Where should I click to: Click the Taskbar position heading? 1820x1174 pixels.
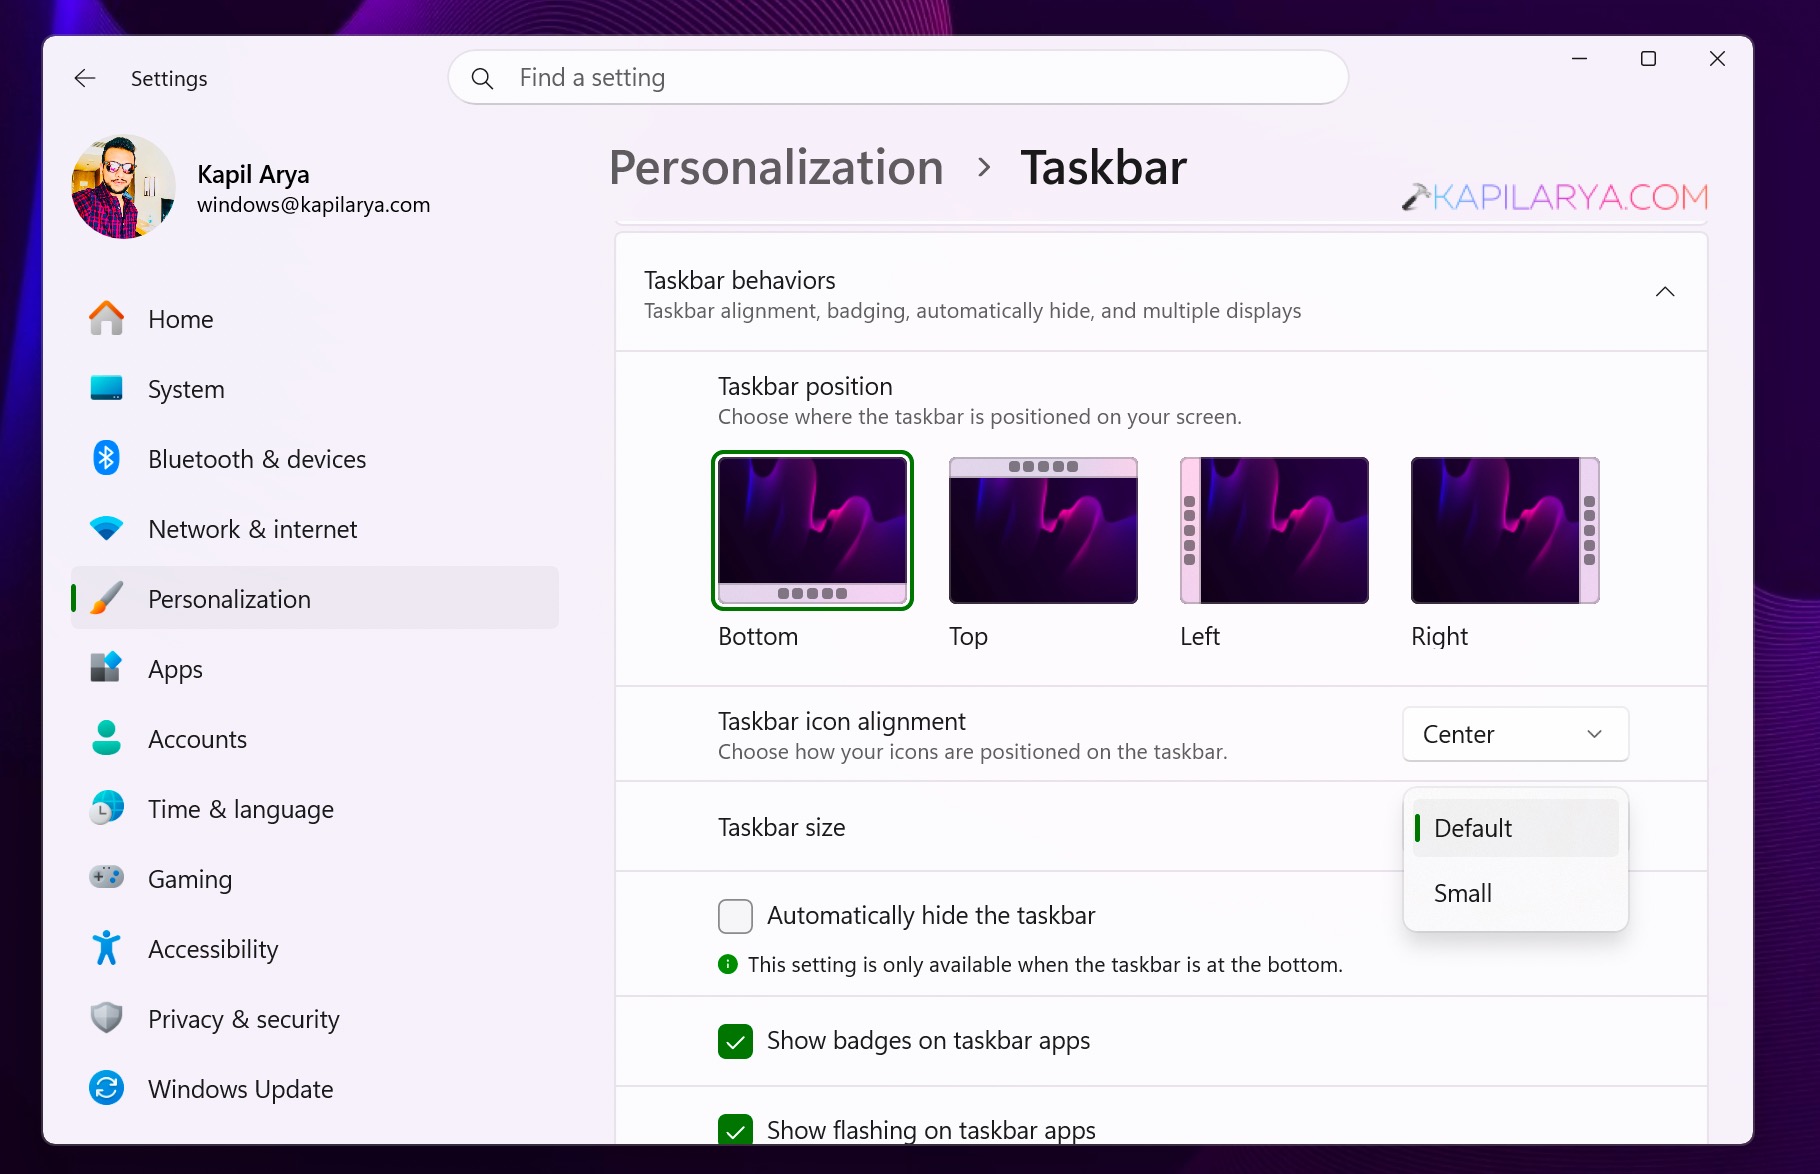(805, 386)
